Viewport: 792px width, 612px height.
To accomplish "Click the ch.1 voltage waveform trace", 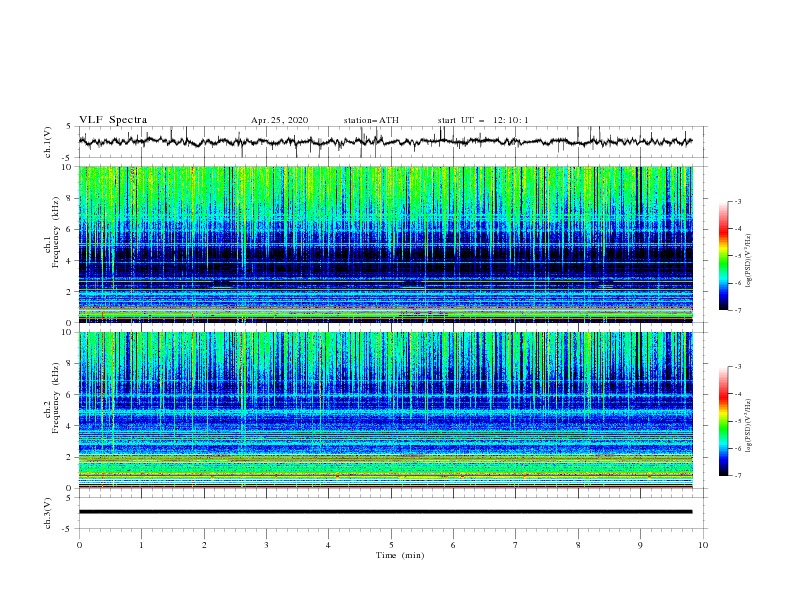I will point(385,141).
